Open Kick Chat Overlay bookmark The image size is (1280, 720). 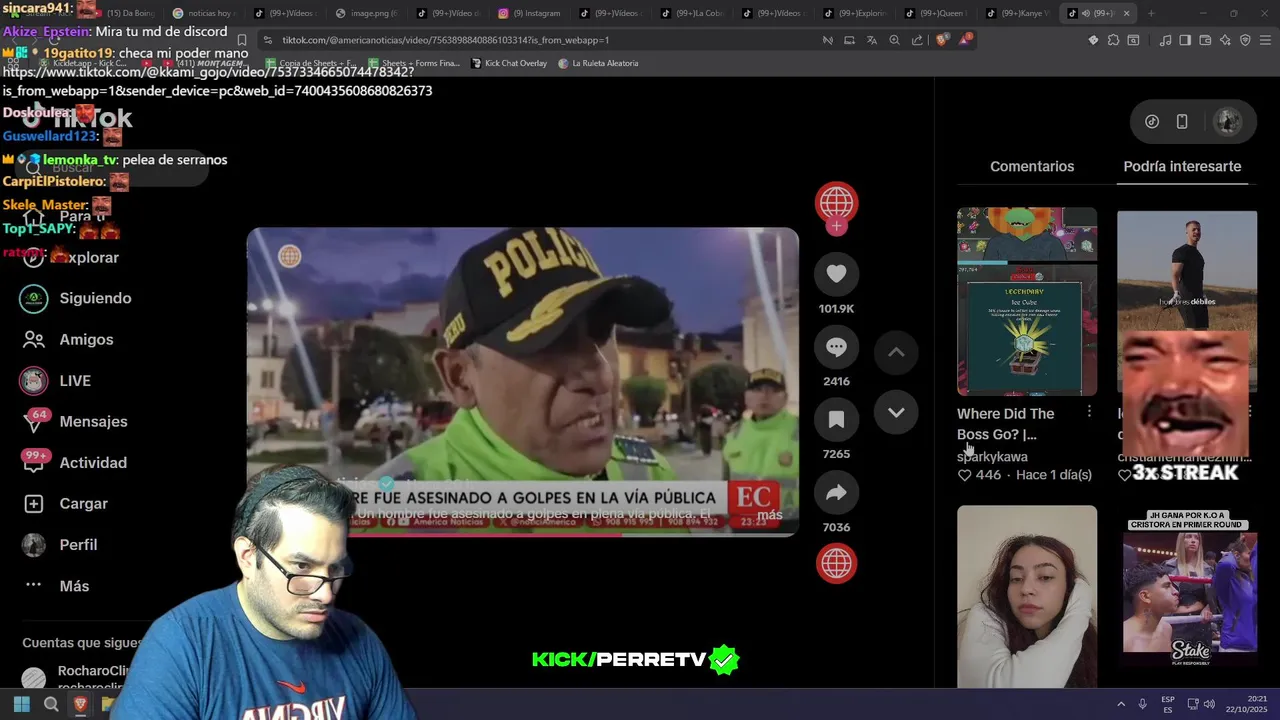tap(508, 63)
